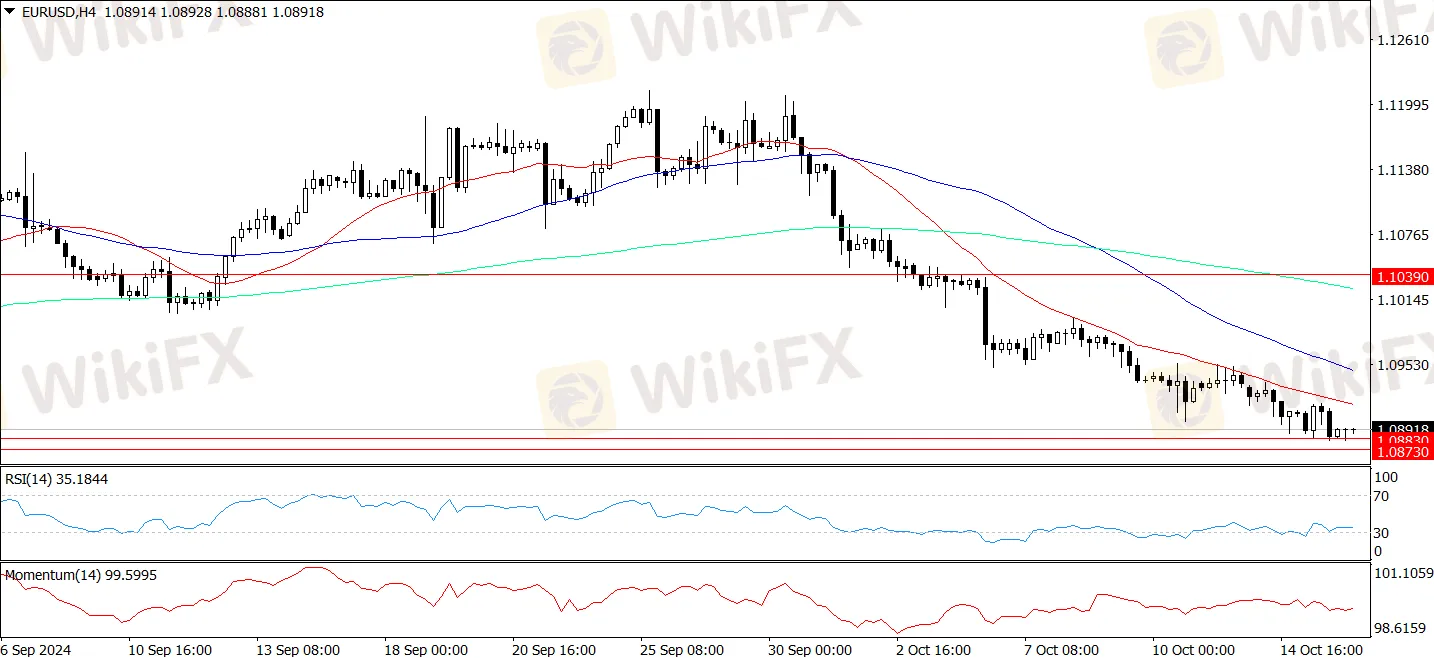
Task: Click the 1.10145 price axis label
Action: click(x=1403, y=300)
